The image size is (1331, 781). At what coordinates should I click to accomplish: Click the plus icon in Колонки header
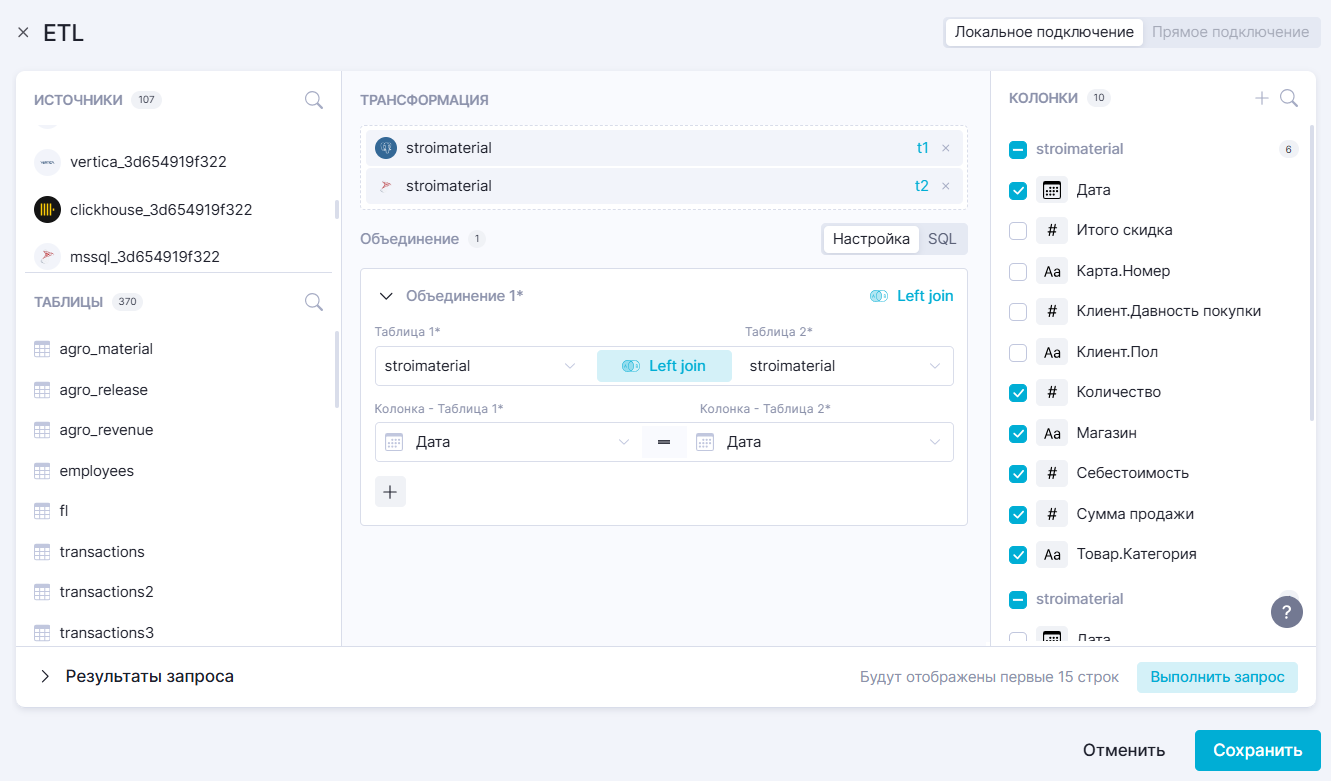[1262, 98]
